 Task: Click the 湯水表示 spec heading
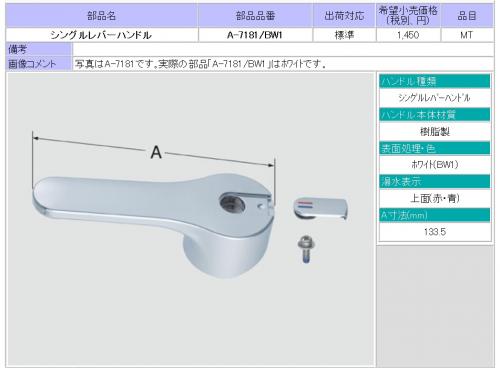[x=435, y=182]
